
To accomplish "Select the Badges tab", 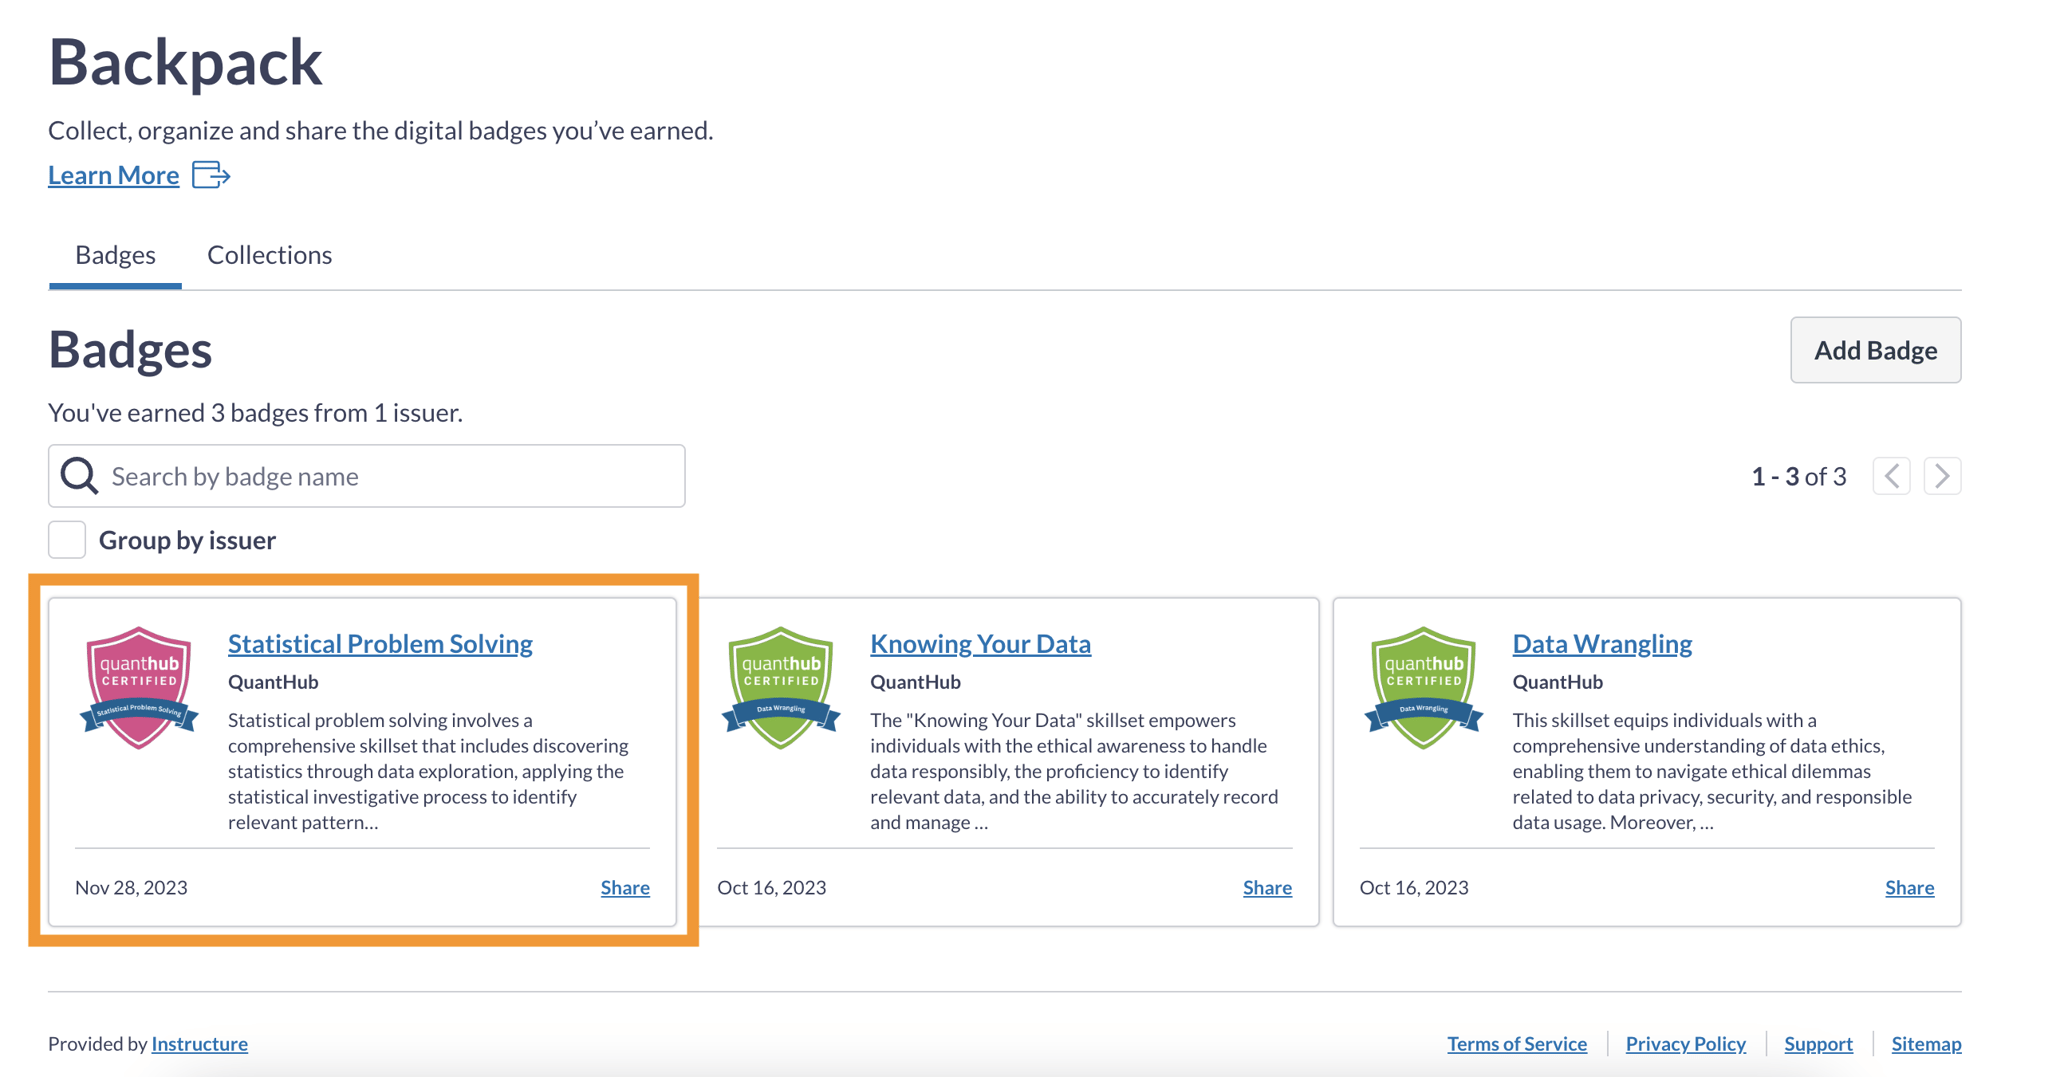I will click(115, 255).
